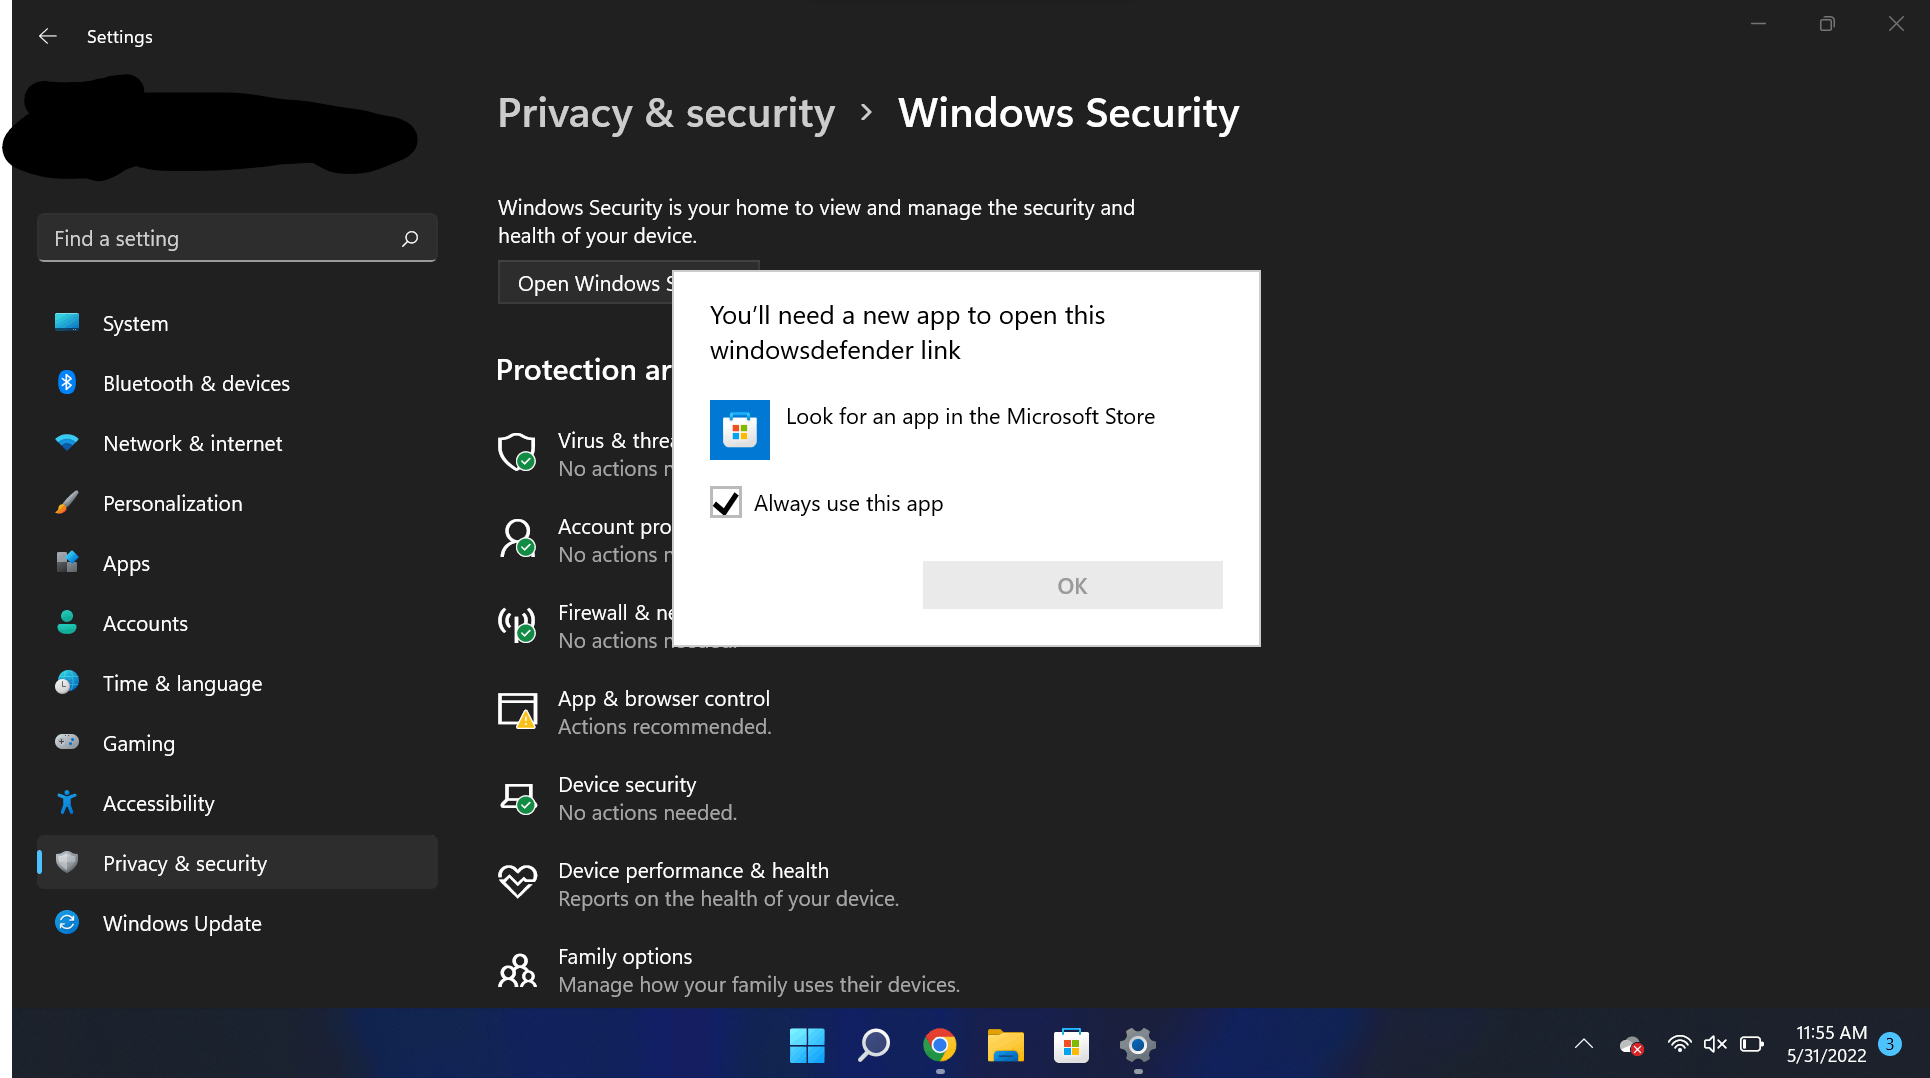Open Personalization settings
The image size is (1930, 1078).
coord(237,503)
